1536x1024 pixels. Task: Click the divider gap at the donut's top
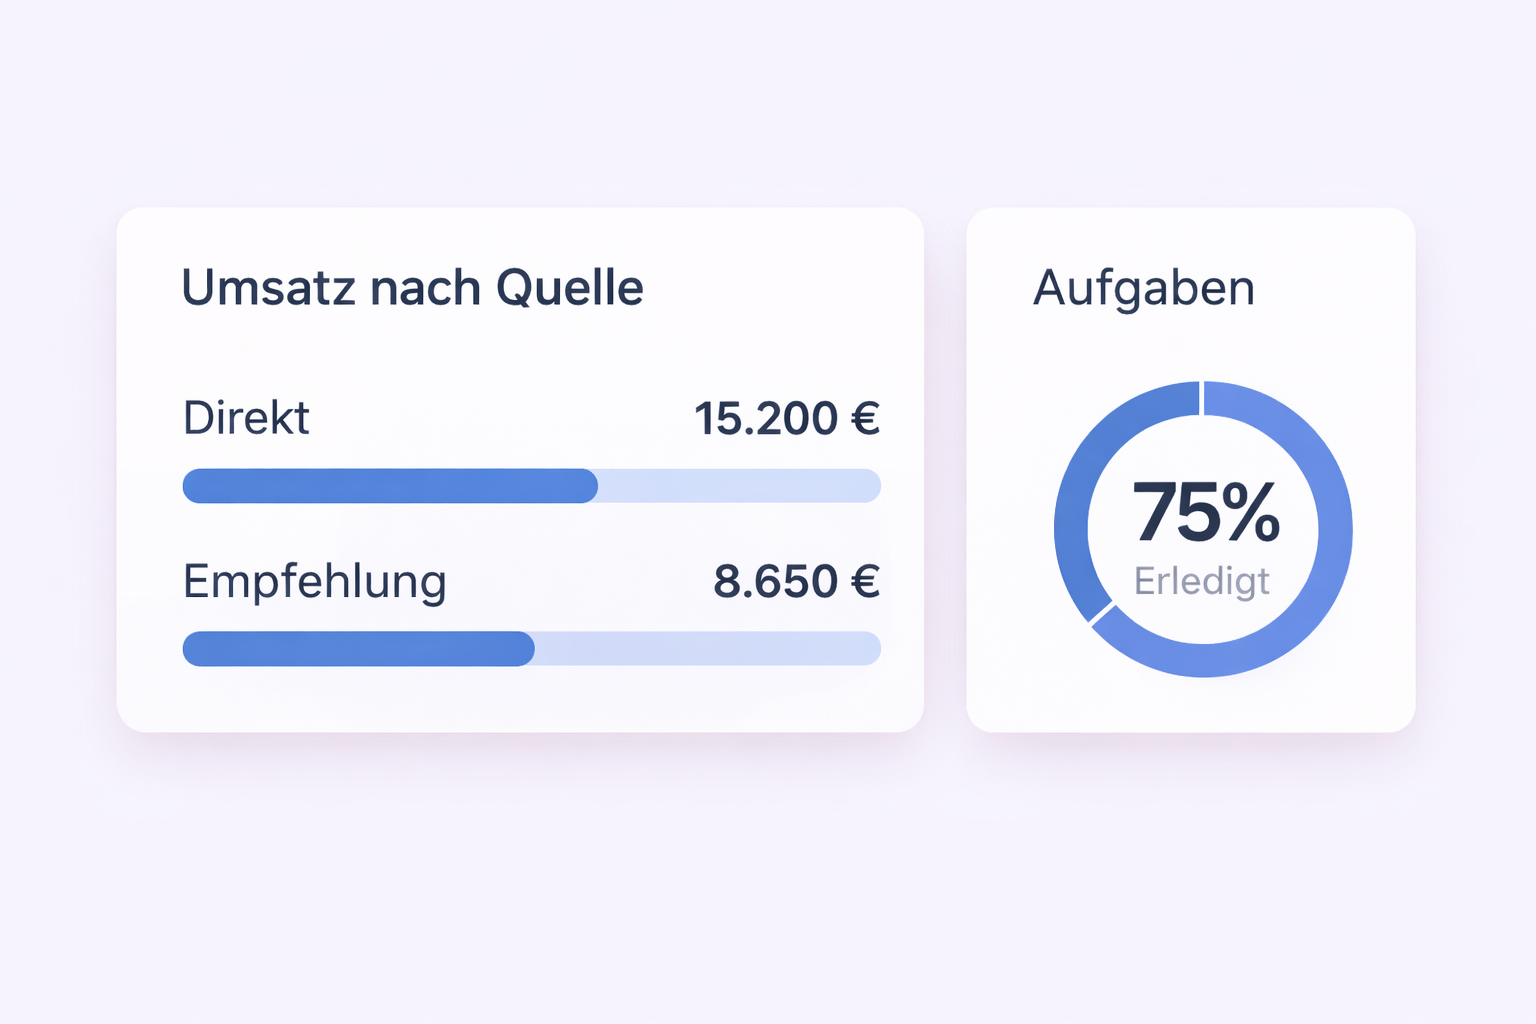(x=1202, y=398)
